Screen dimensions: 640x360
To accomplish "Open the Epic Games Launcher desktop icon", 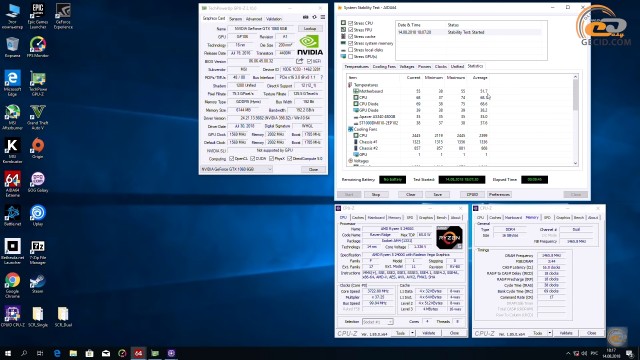I will pyautogui.click(x=38, y=16).
